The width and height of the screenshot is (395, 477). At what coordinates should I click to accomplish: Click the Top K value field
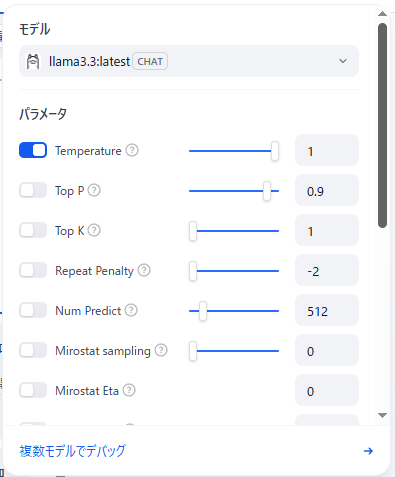click(x=327, y=230)
